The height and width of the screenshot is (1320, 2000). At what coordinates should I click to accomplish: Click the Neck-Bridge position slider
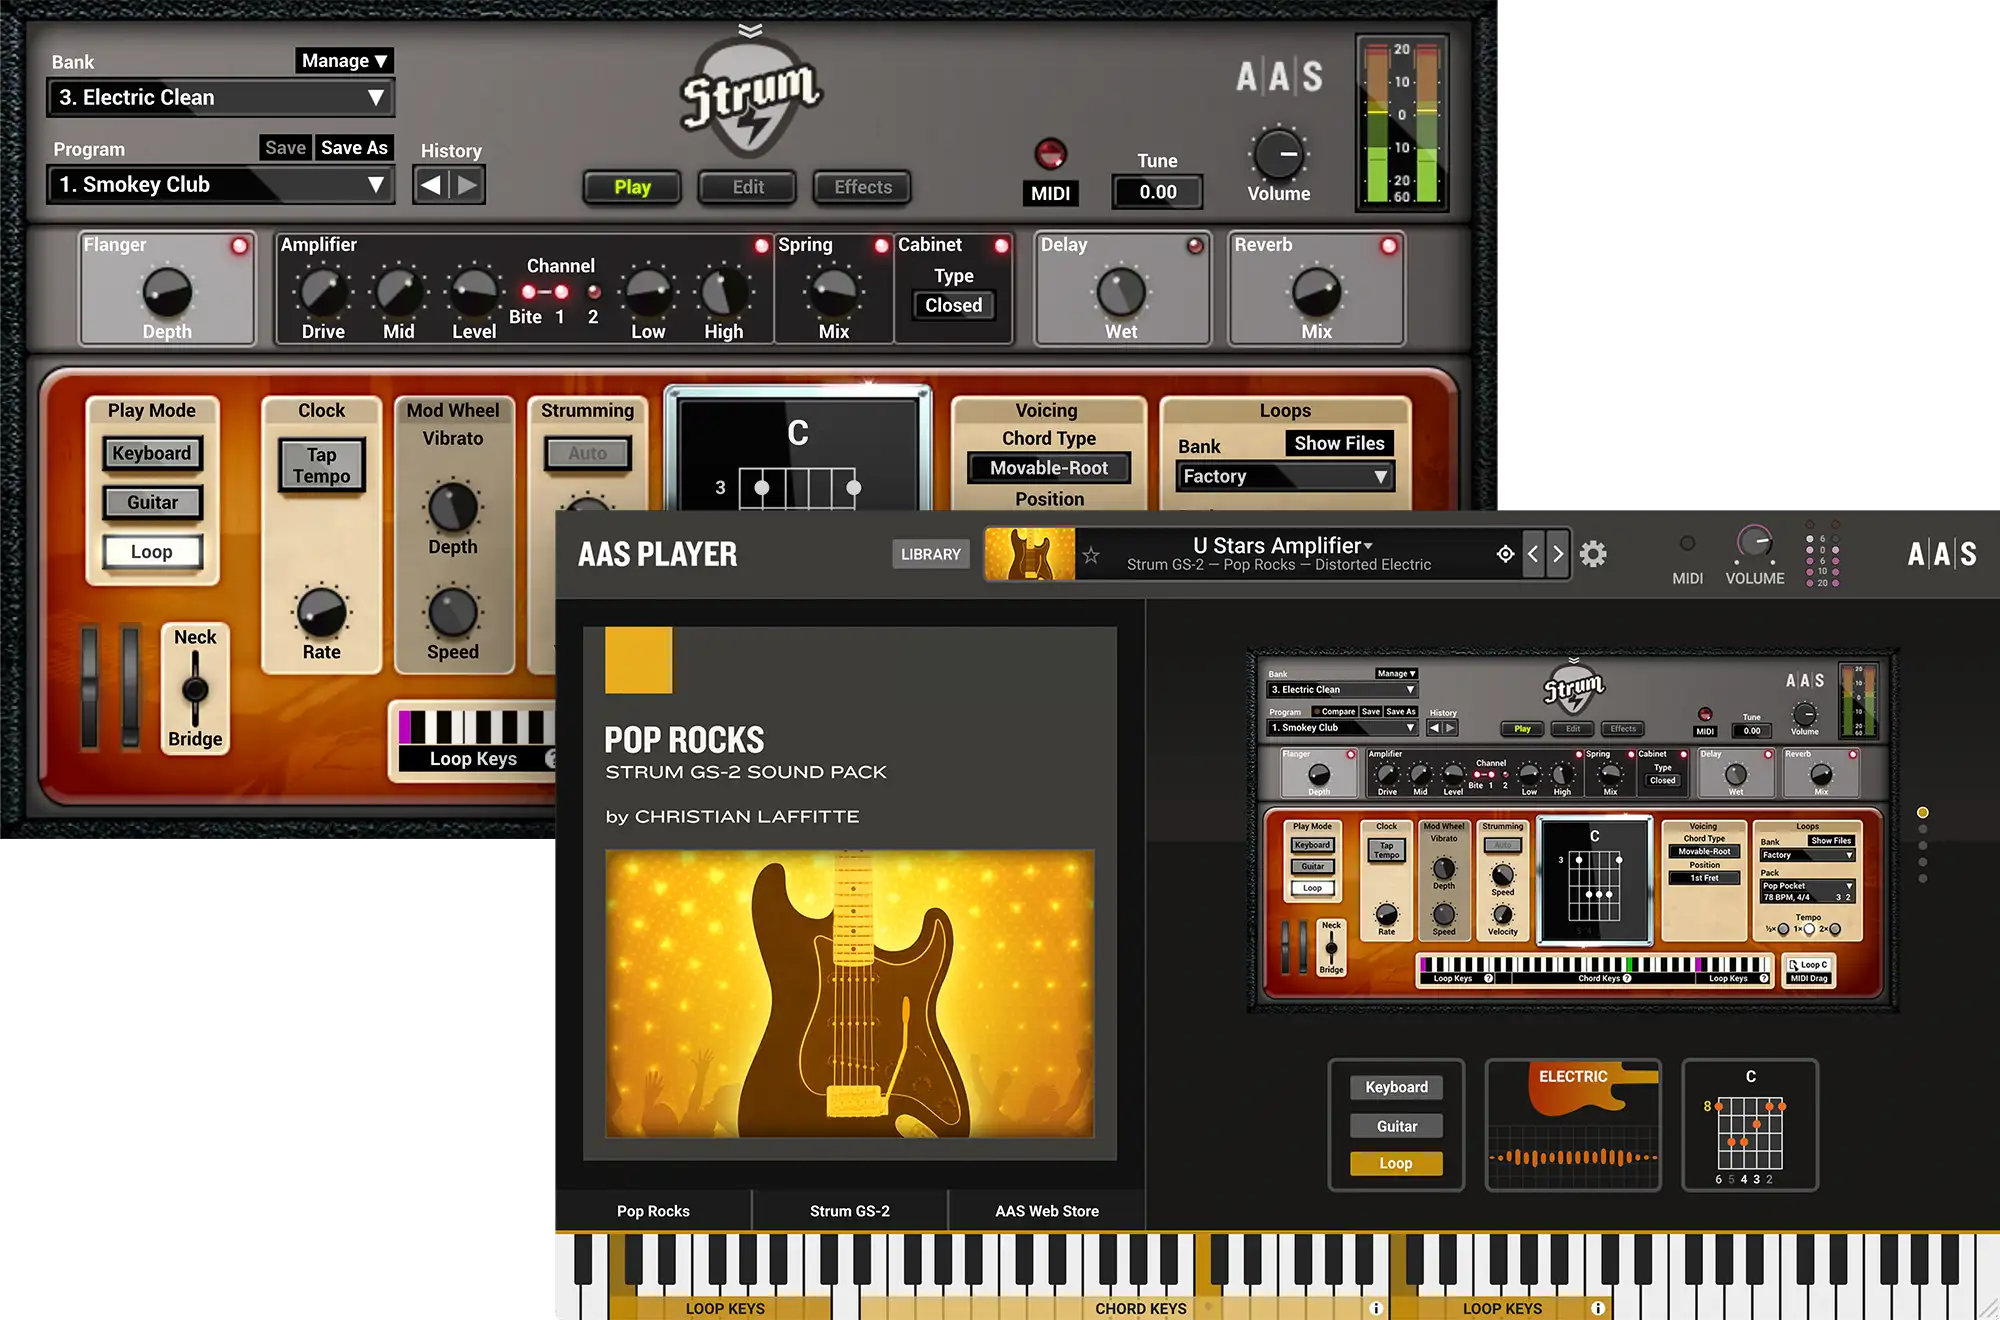pos(195,689)
